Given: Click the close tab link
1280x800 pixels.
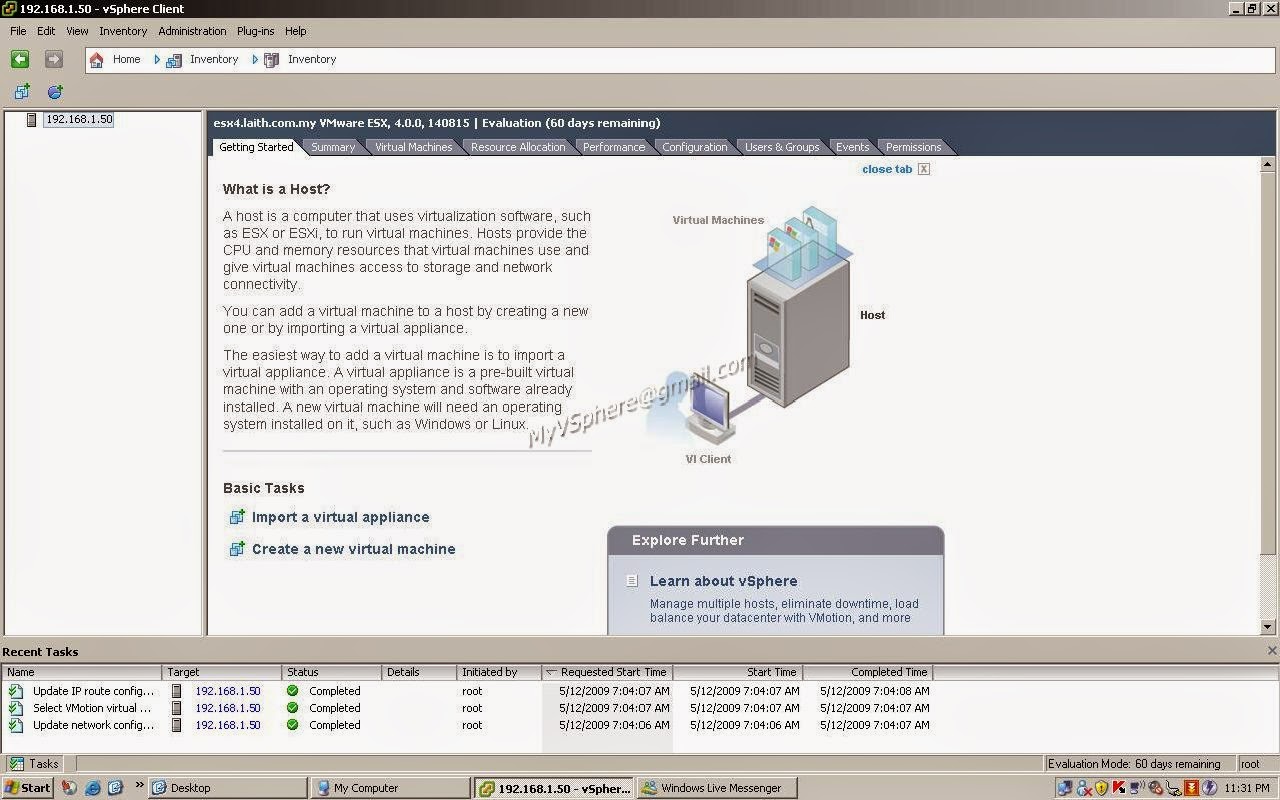Looking at the screenshot, I should [887, 169].
